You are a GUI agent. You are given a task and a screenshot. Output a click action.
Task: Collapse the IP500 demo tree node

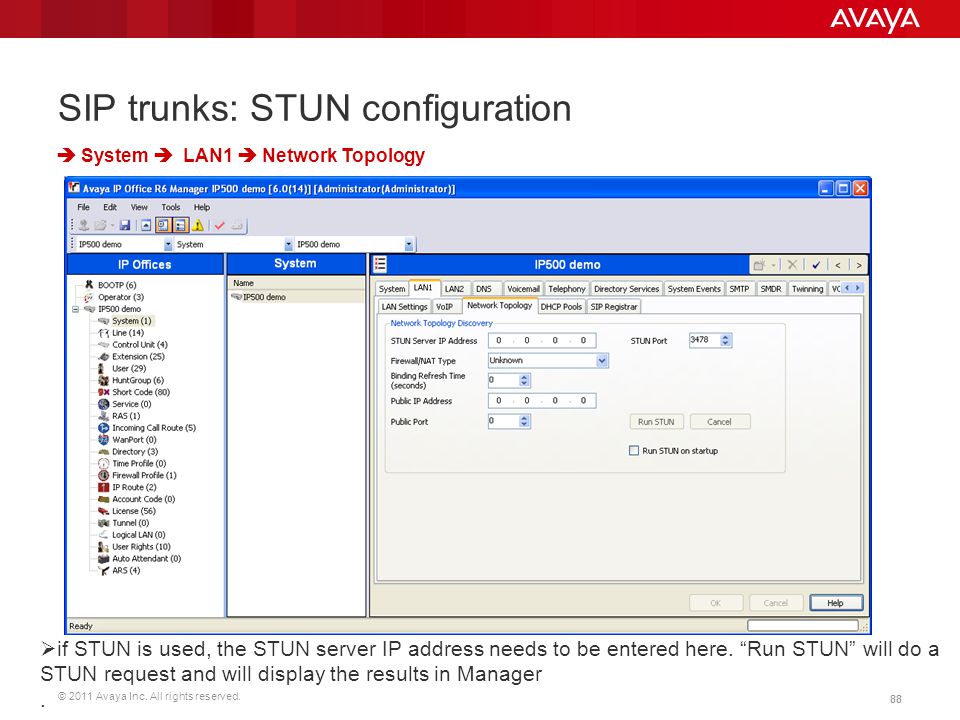75,309
